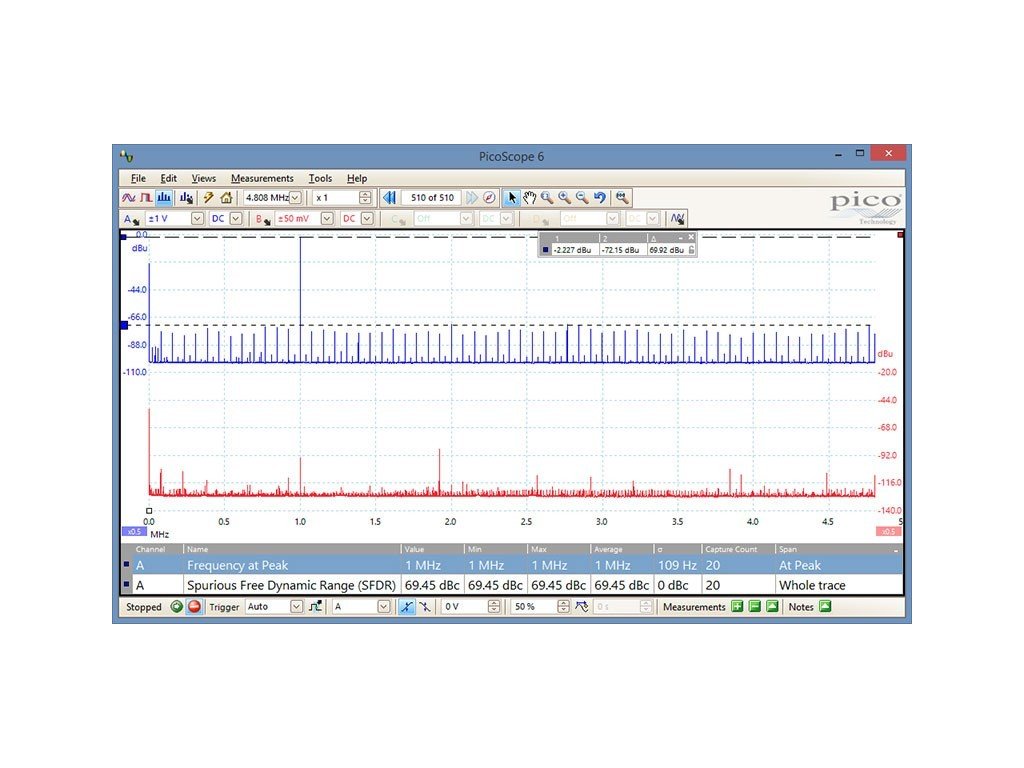Expand Channel A ±1 V range dropdown
Image resolution: width=1024 pixels, height=768 pixels.
pyautogui.click(x=197, y=219)
